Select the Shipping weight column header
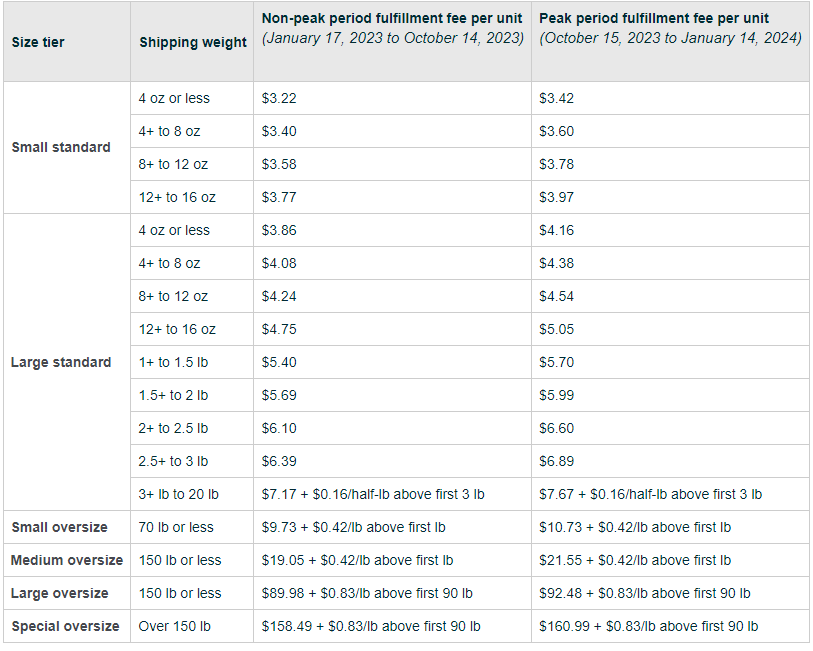Screen dimensions: 813x651 192,41
